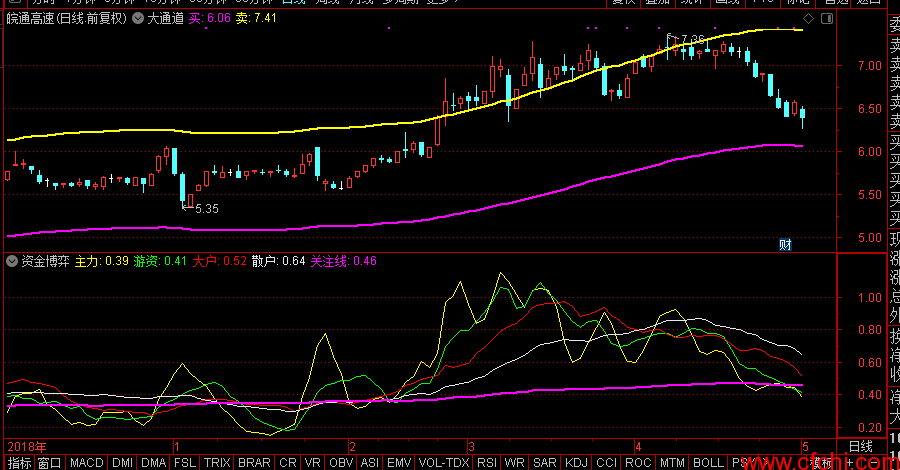Open the dropdown arrow beside 皖通高速 title
The image size is (900, 470).
point(138,18)
